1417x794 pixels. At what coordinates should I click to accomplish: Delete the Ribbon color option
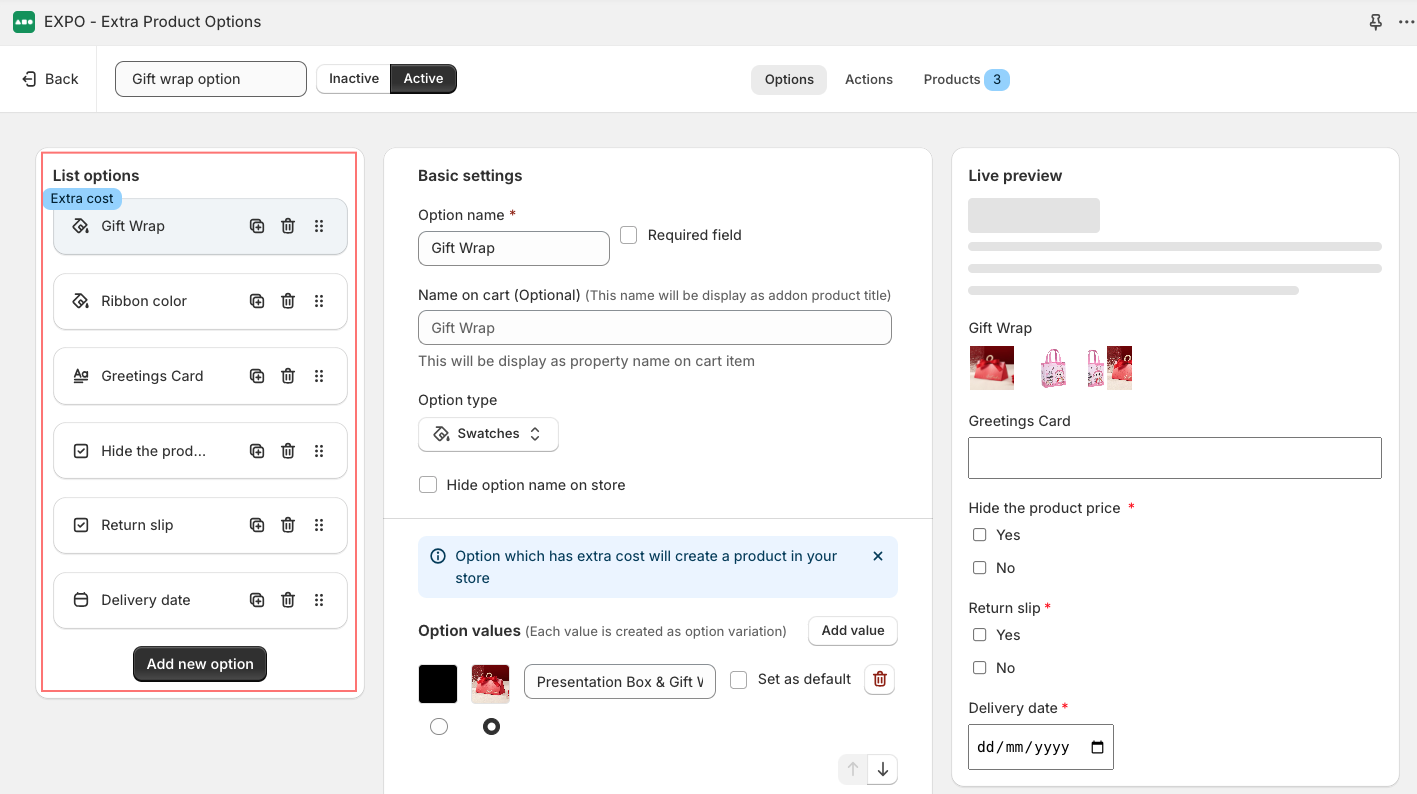288,301
